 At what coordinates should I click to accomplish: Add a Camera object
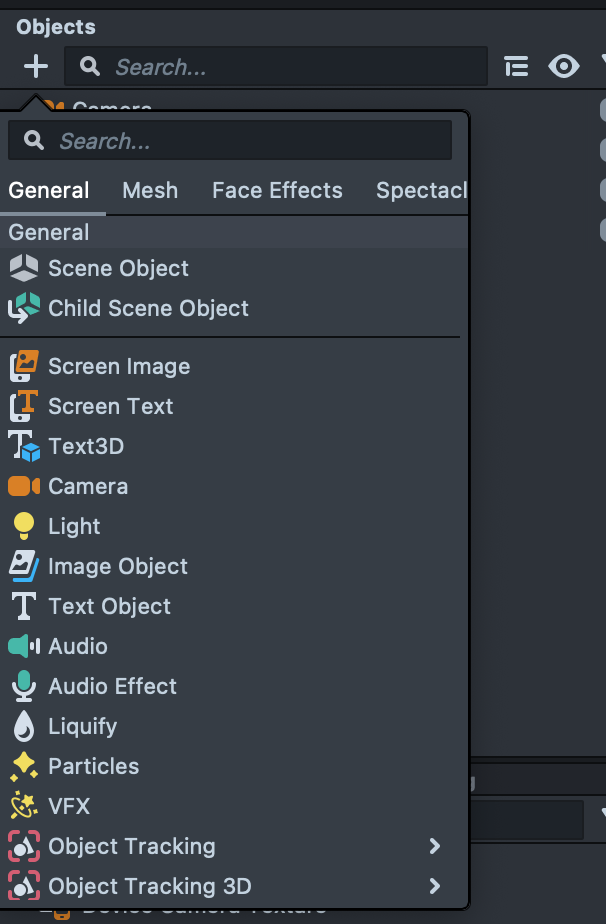tap(88, 486)
